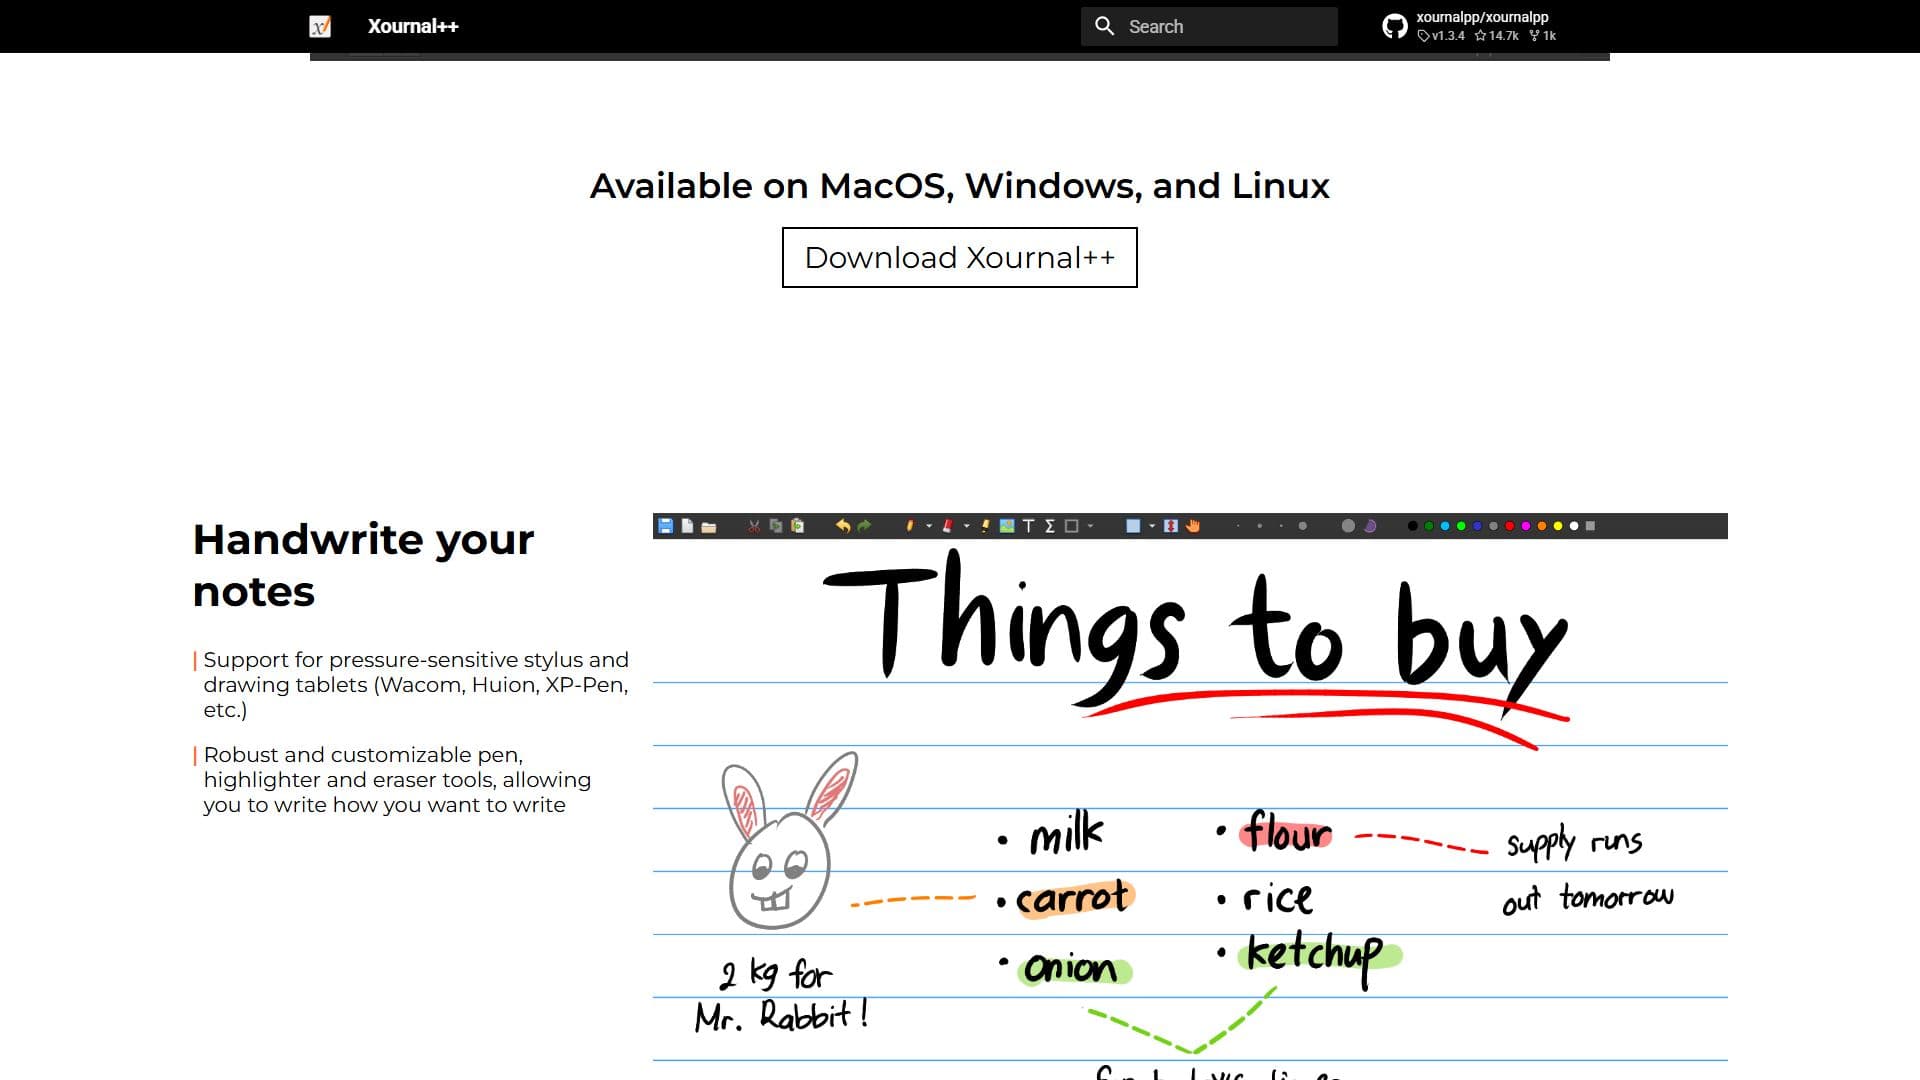Viewport: 1920px width, 1080px height.
Task: Select the LaTeX sigma tool icon
Action: click(1050, 526)
